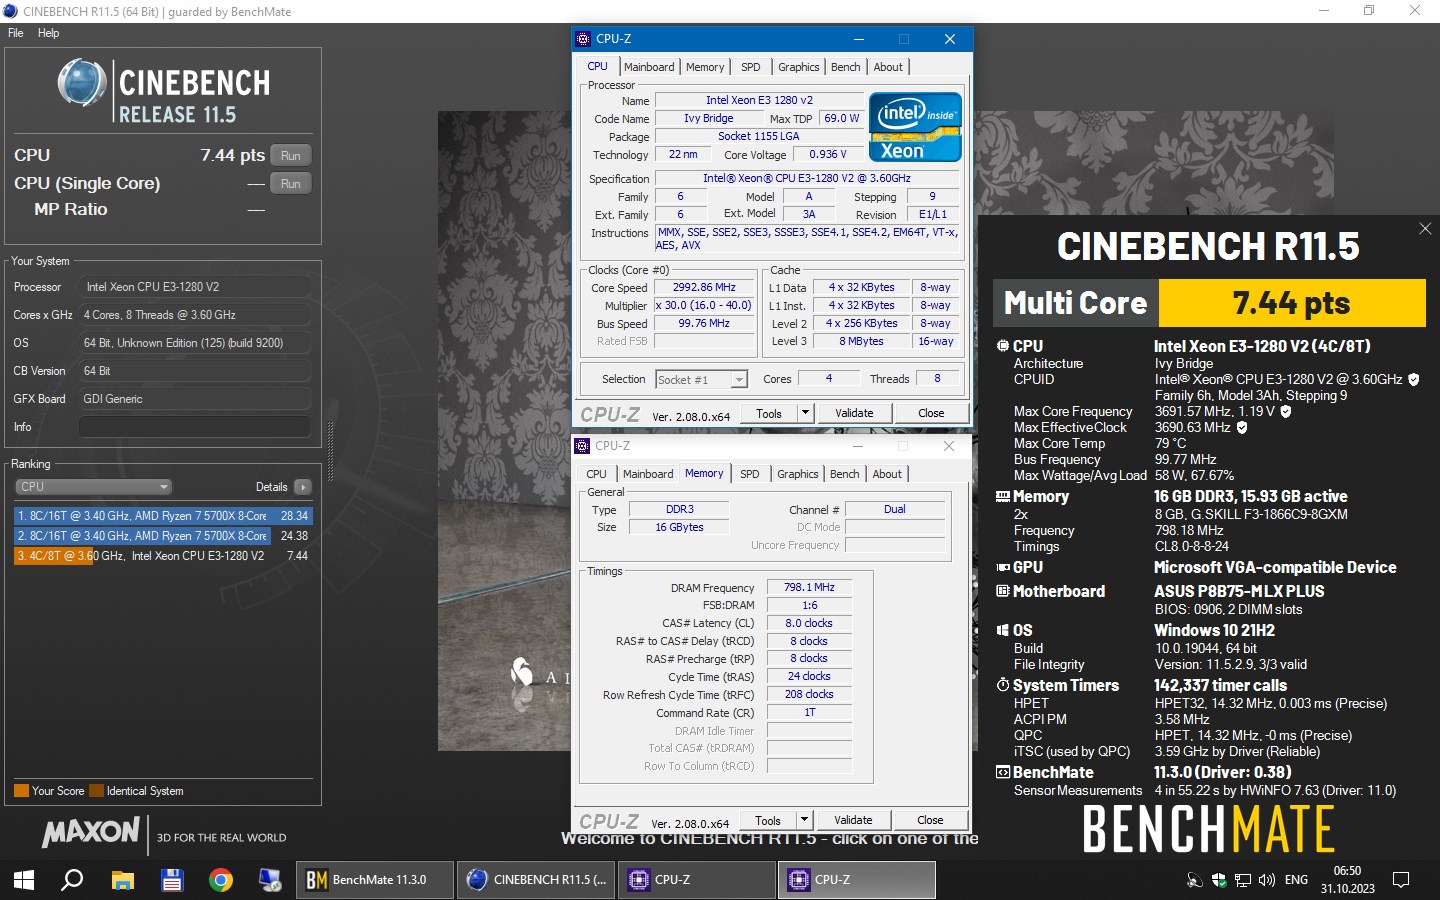This screenshot has height=900, width=1440.
Task: Run the CPU (Single Core) benchmark
Action: [x=291, y=183]
